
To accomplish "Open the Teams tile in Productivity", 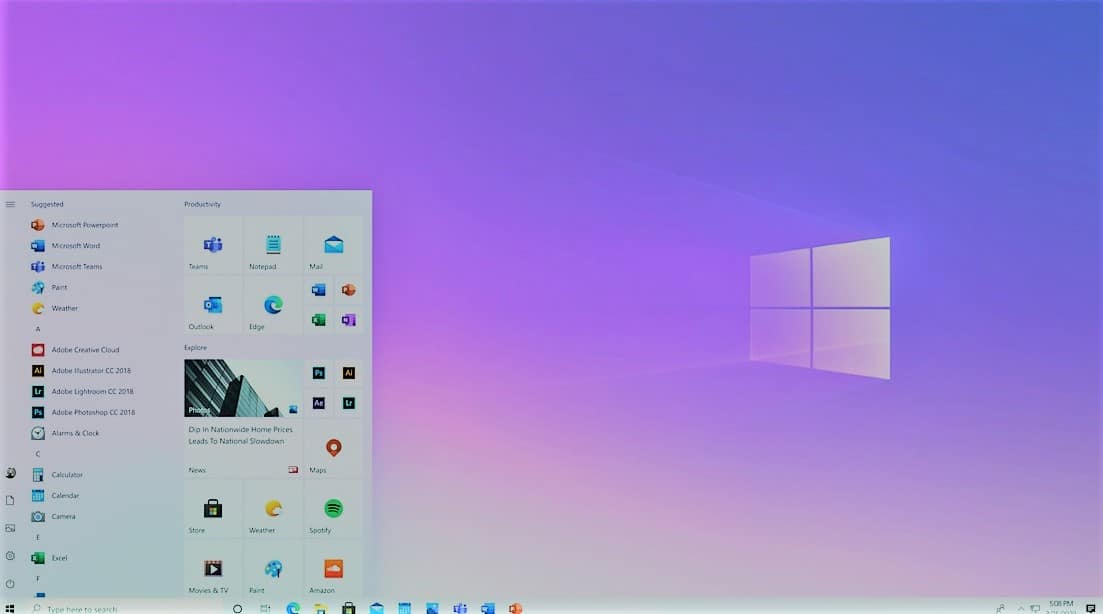I will [212, 245].
